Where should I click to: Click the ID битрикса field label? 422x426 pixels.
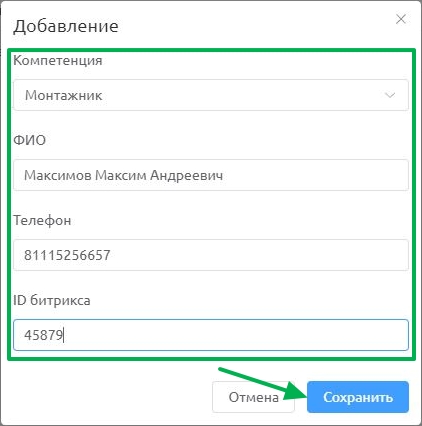coord(52,300)
